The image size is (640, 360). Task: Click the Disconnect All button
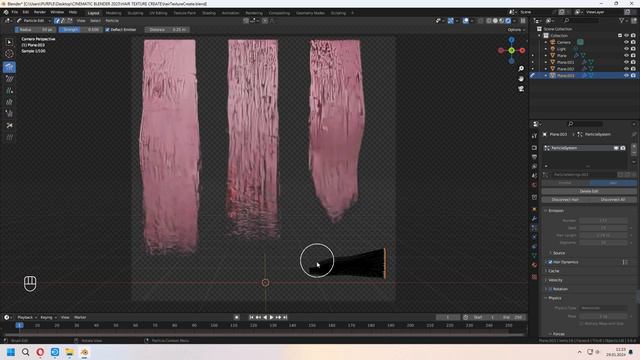[613, 200]
